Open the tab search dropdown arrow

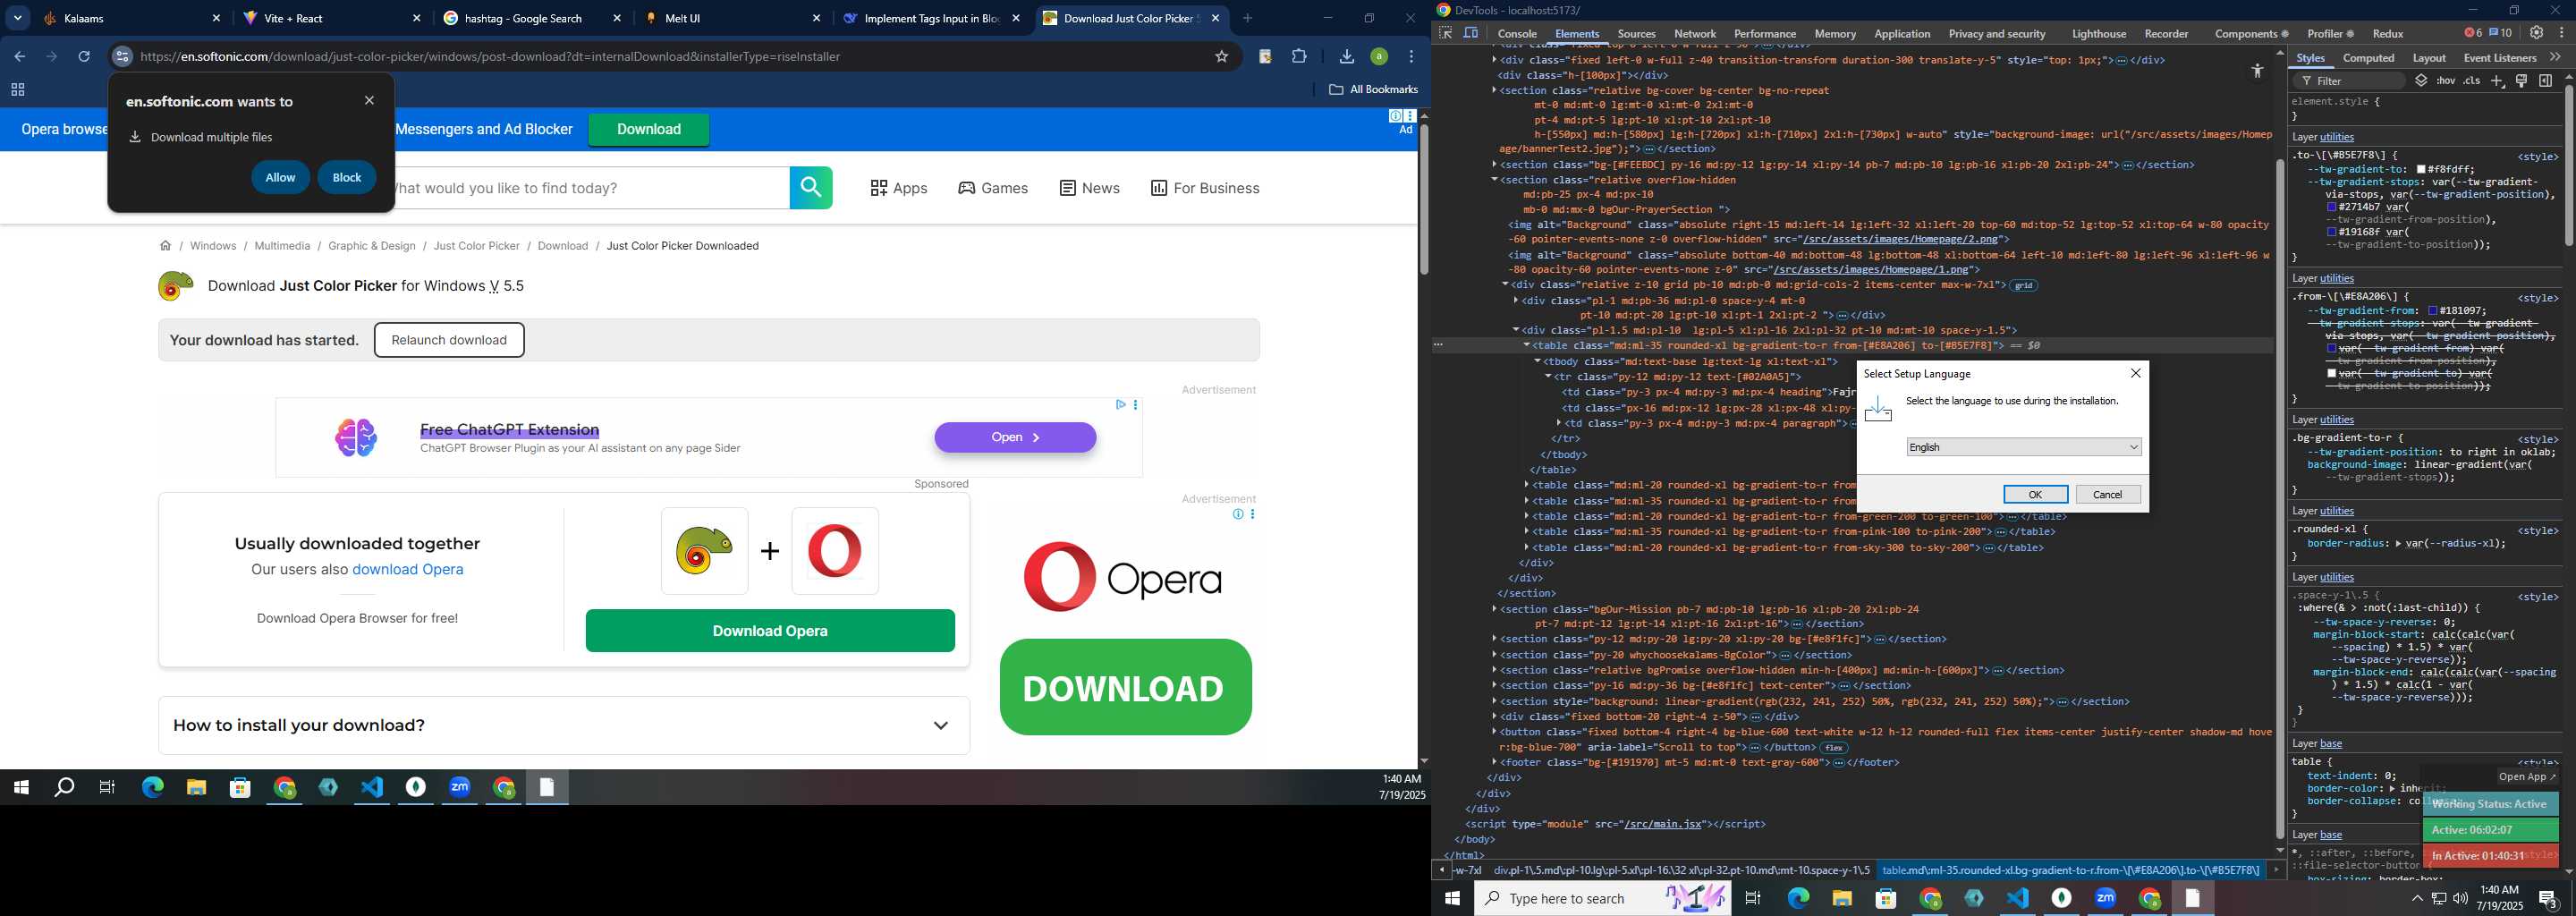click(18, 18)
